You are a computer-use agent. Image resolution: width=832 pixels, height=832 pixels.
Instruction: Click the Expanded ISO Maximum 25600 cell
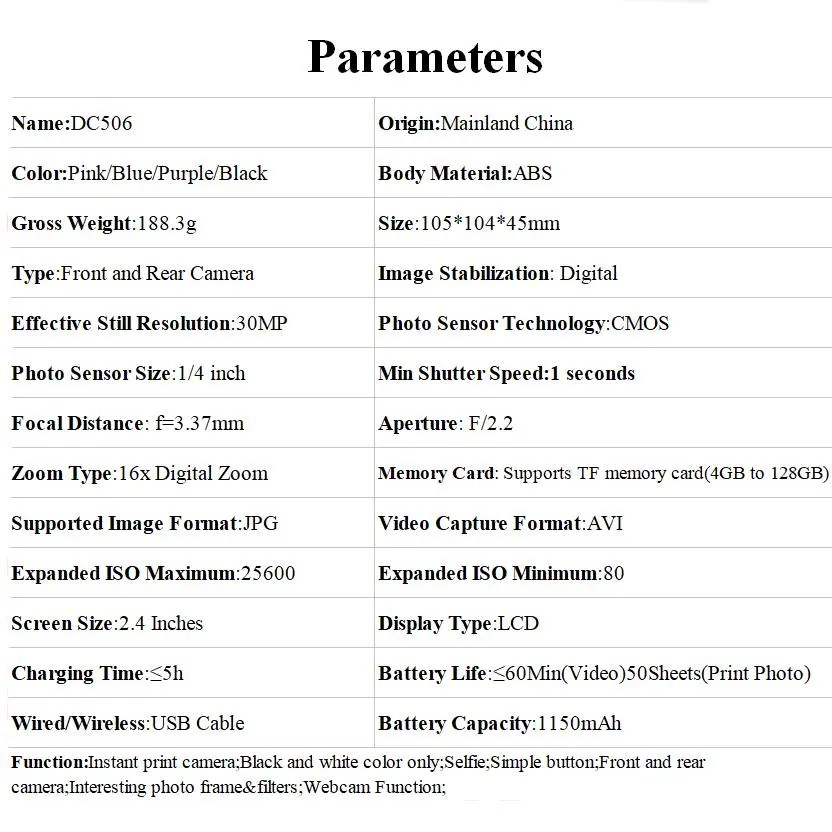tap(153, 573)
